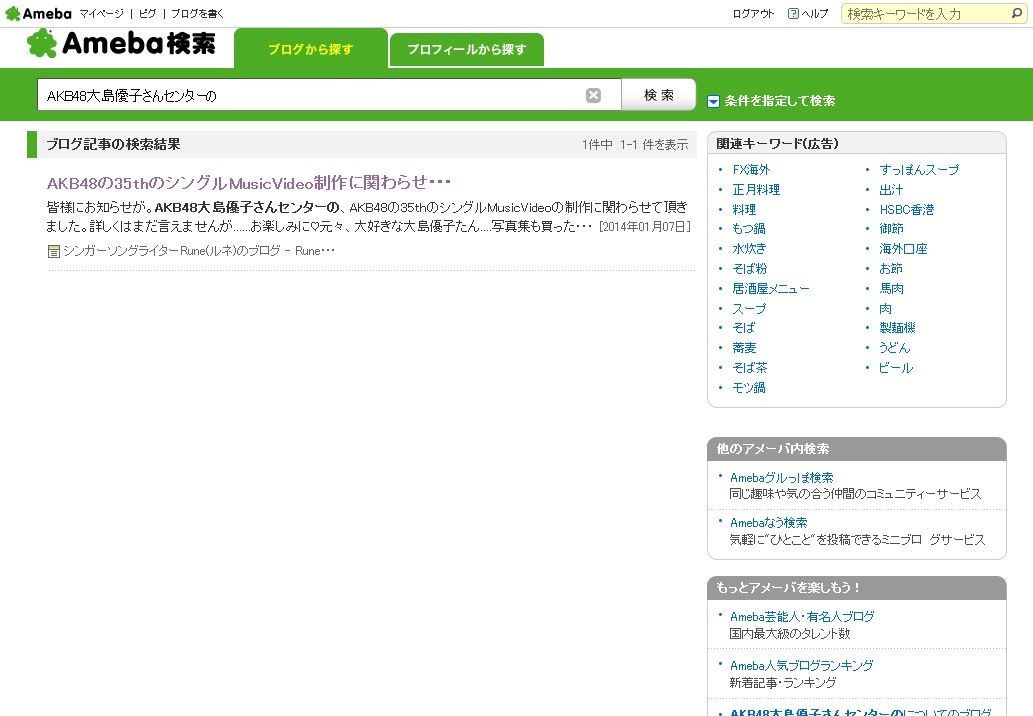The image size is (1033, 716).
Task: Open マイページ link
Action: [x=101, y=14]
